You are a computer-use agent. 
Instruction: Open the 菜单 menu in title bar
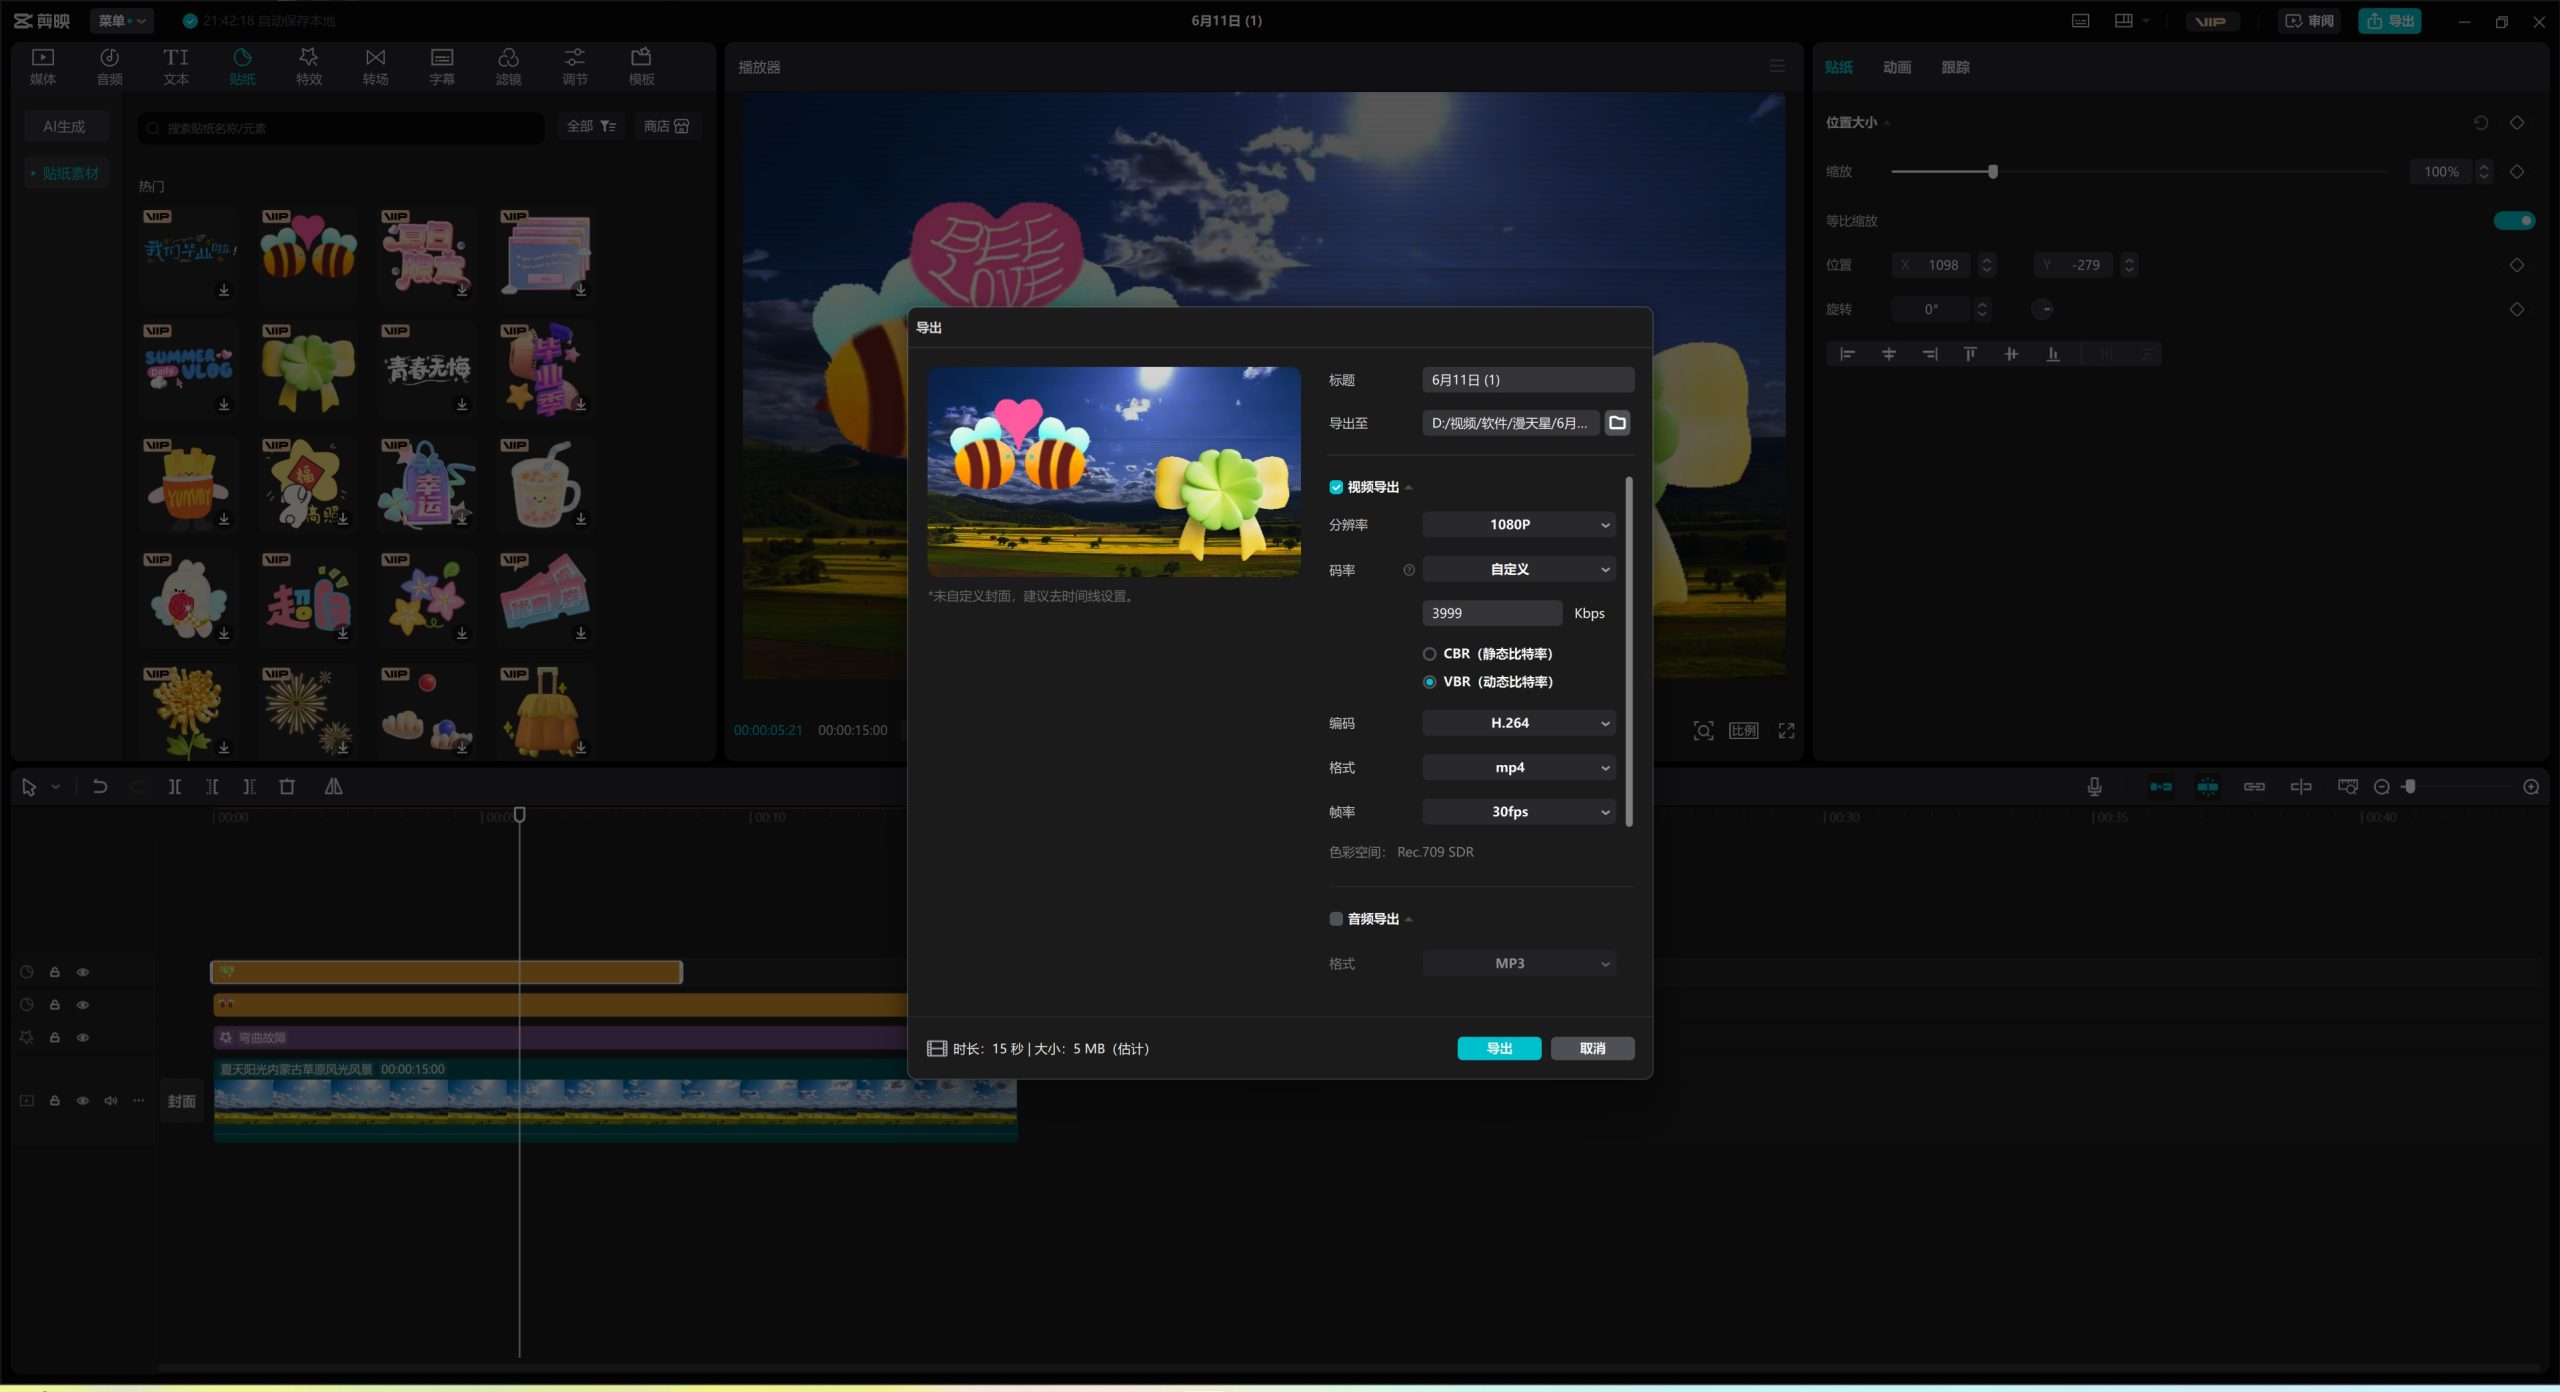(x=121, y=21)
